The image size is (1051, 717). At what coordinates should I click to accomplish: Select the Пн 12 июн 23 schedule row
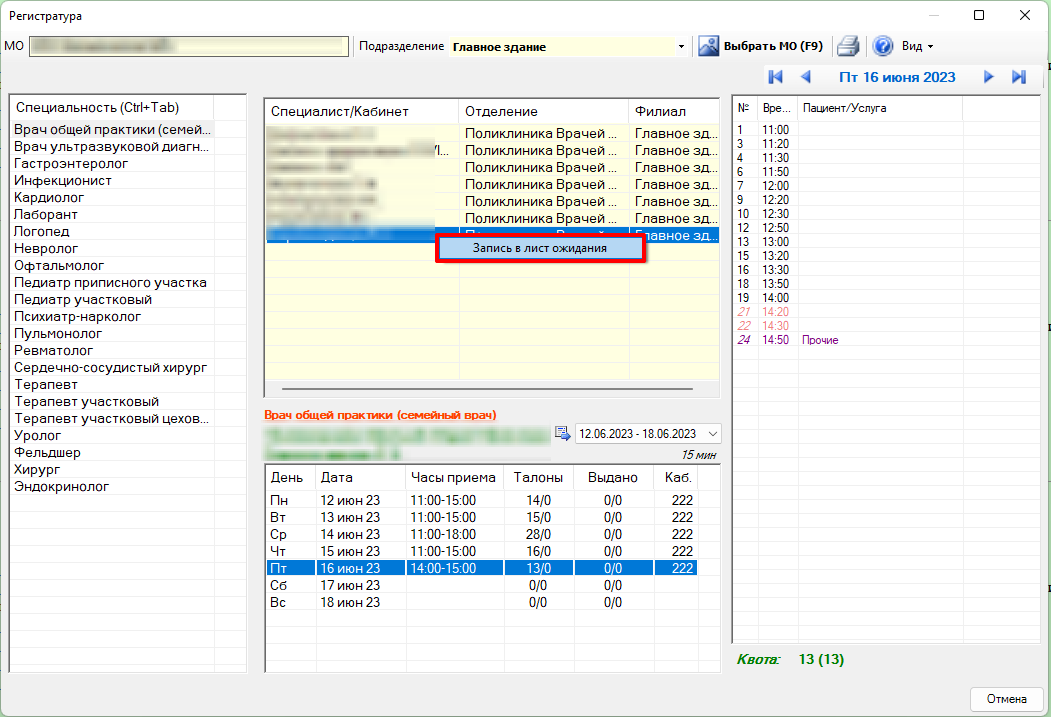[482, 500]
